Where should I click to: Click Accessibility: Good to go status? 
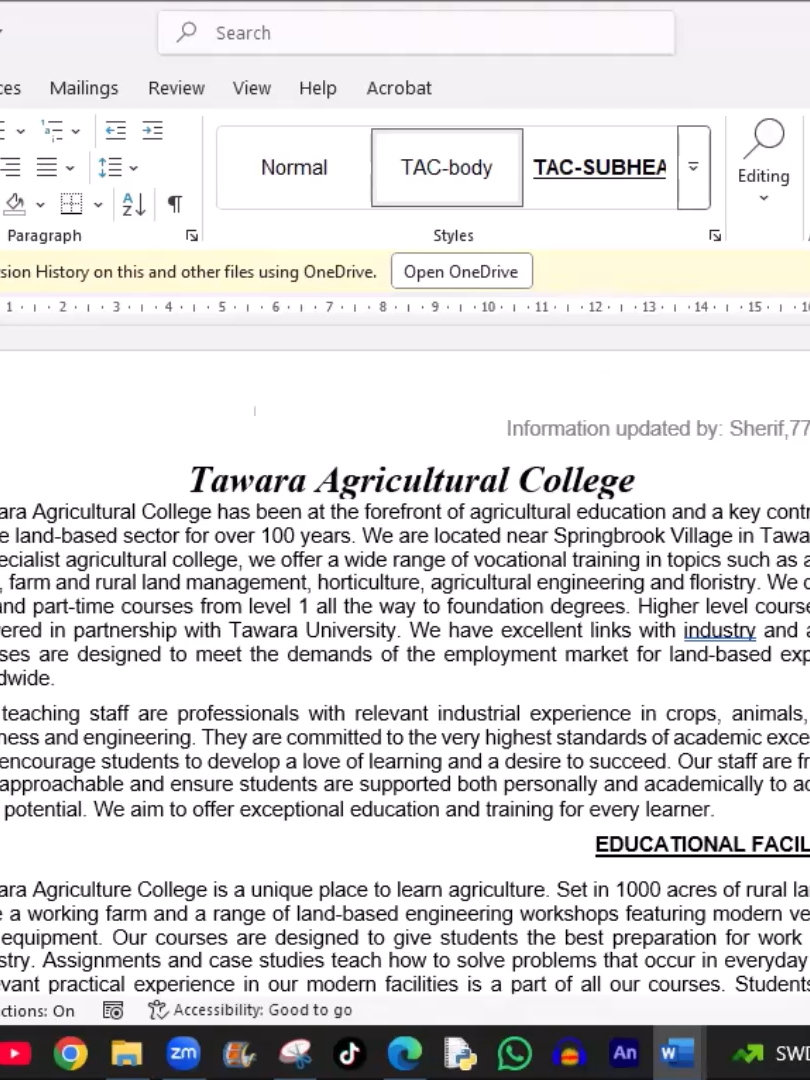click(262, 1010)
